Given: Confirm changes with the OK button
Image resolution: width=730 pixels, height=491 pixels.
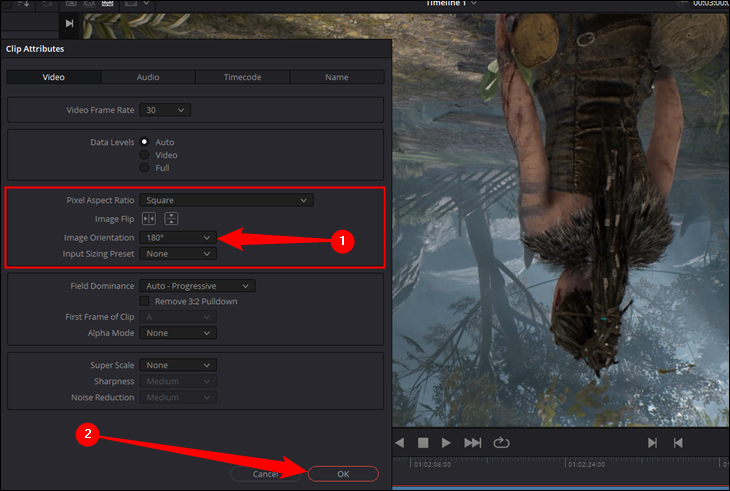Looking at the screenshot, I should pyautogui.click(x=343, y=474).
